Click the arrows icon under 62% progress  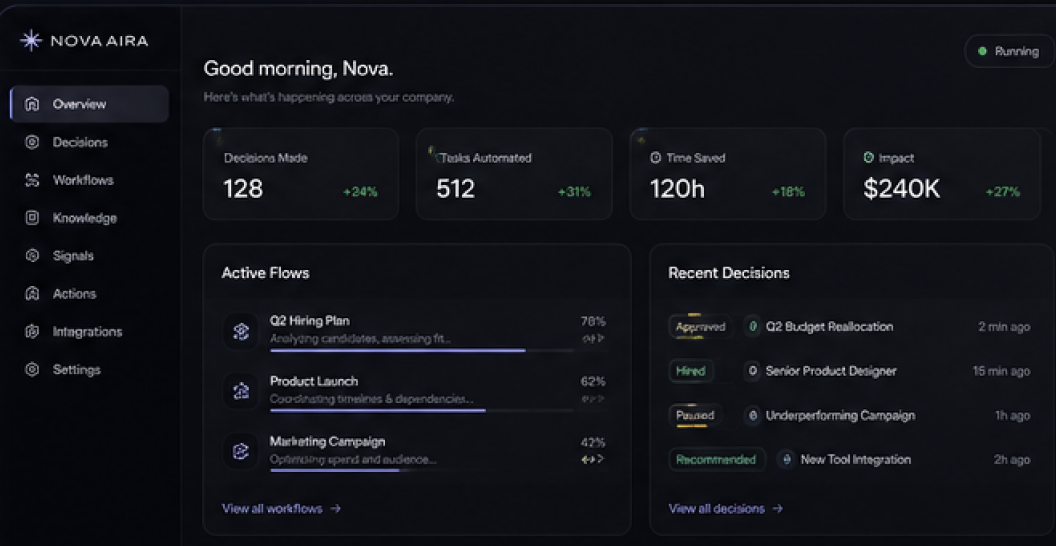593,399
